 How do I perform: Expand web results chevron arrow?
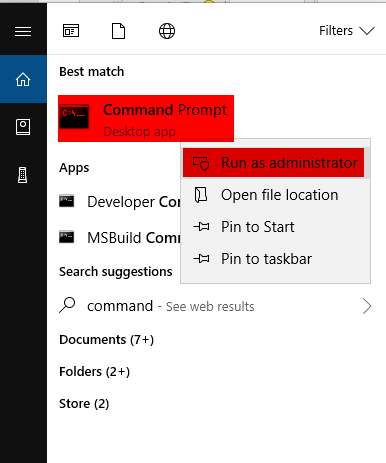point(367,306)
